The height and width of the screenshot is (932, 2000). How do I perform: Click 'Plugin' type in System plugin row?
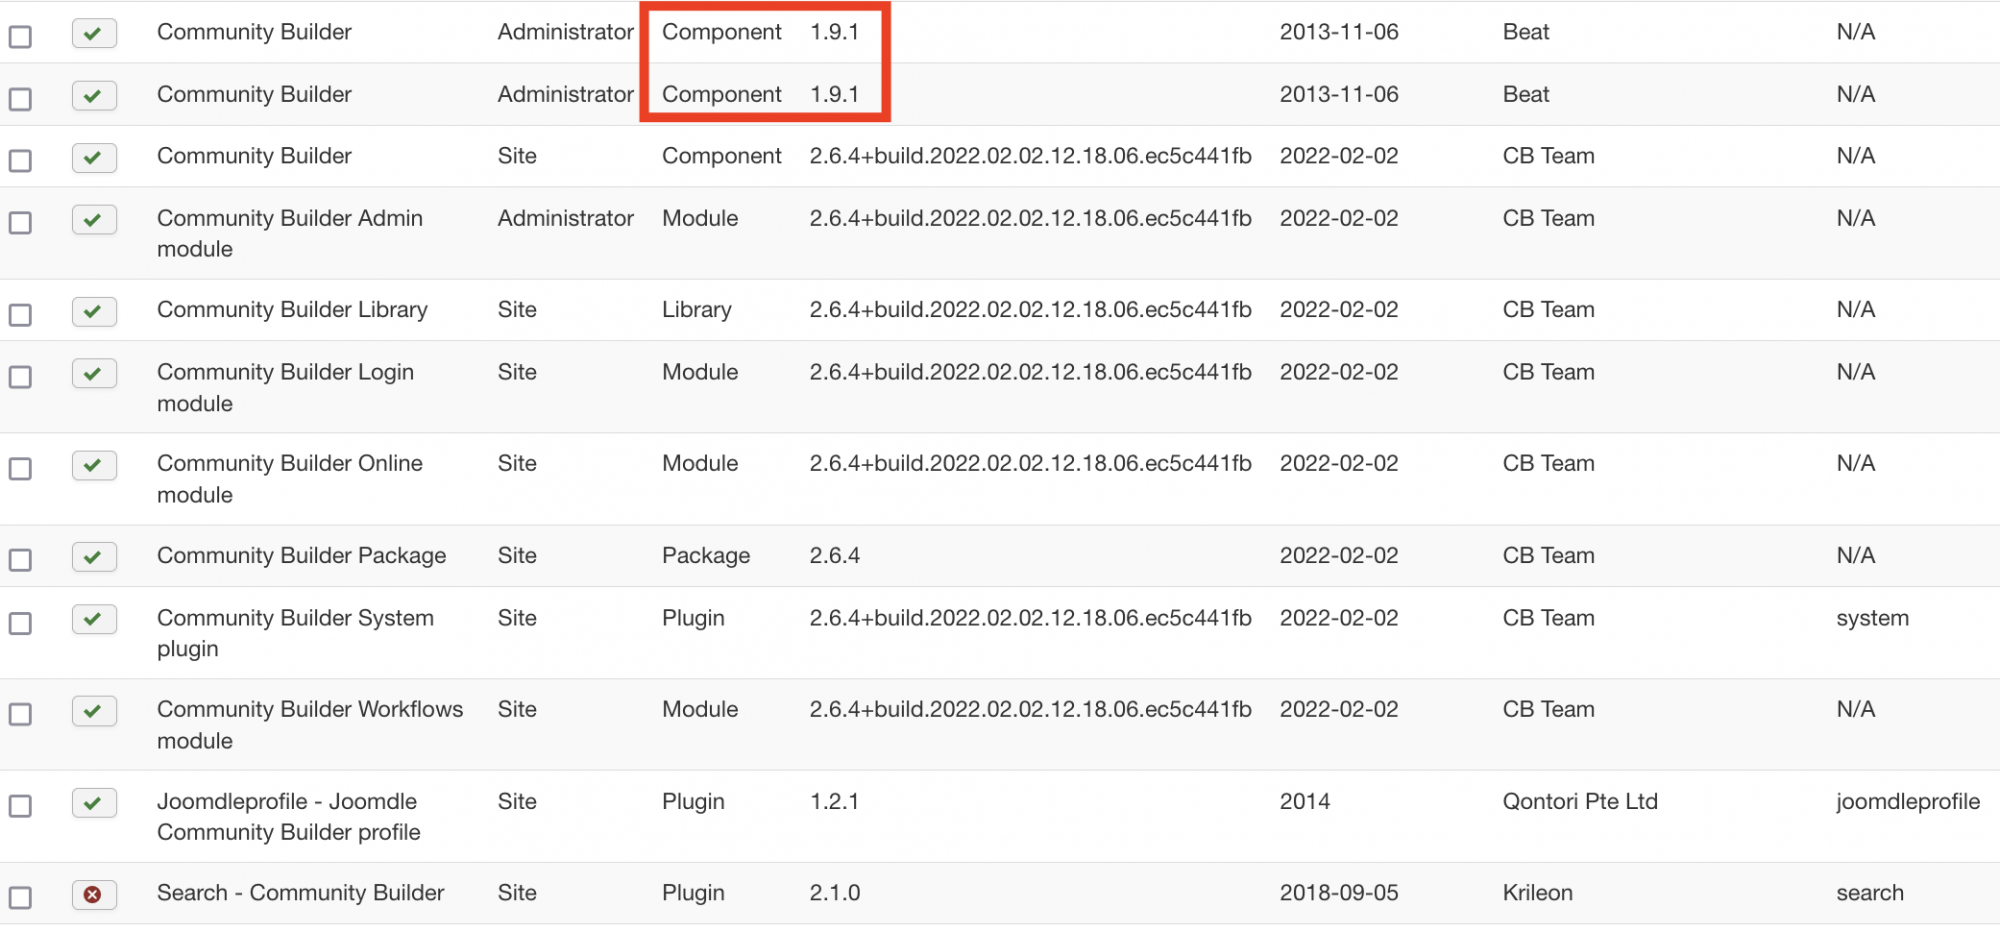tap(693, 619)
